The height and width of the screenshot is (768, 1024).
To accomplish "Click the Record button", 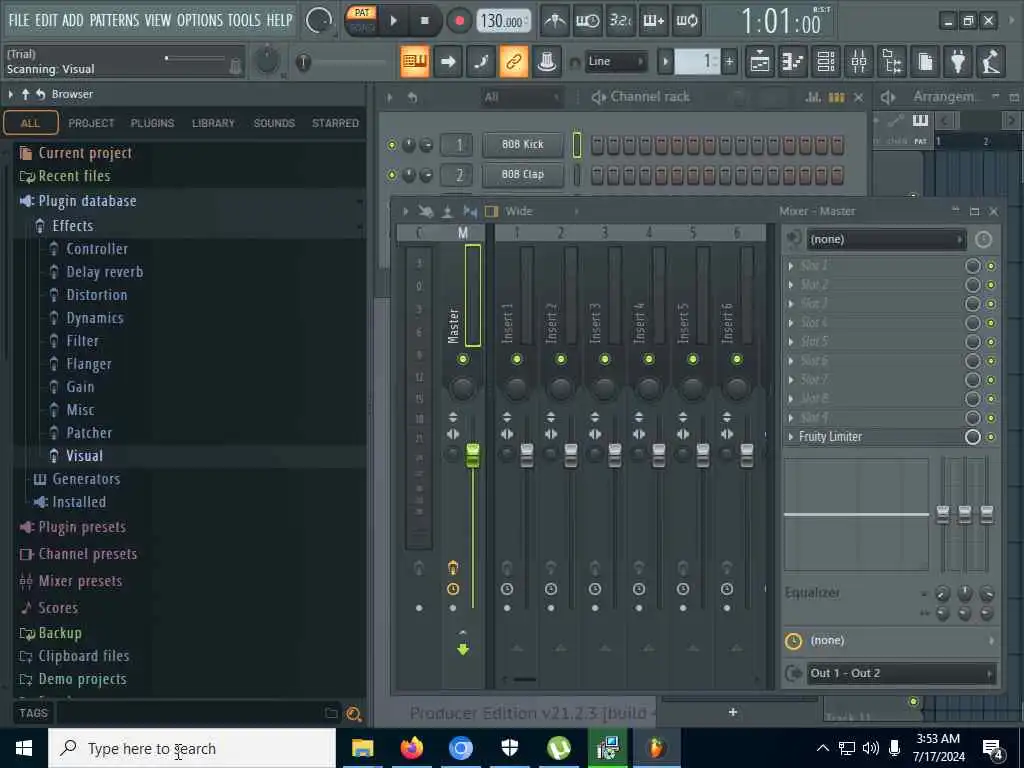I will tap(459, 21).
